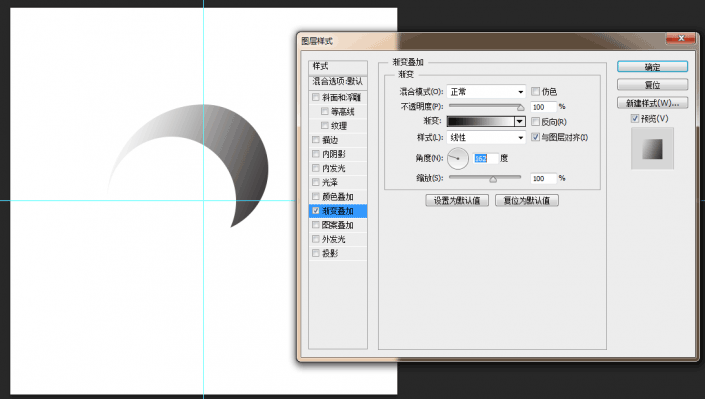Screen dimensions: 705x399
Task: Open gradient picker dropdown arrow
Action: [x=520, y=121]
